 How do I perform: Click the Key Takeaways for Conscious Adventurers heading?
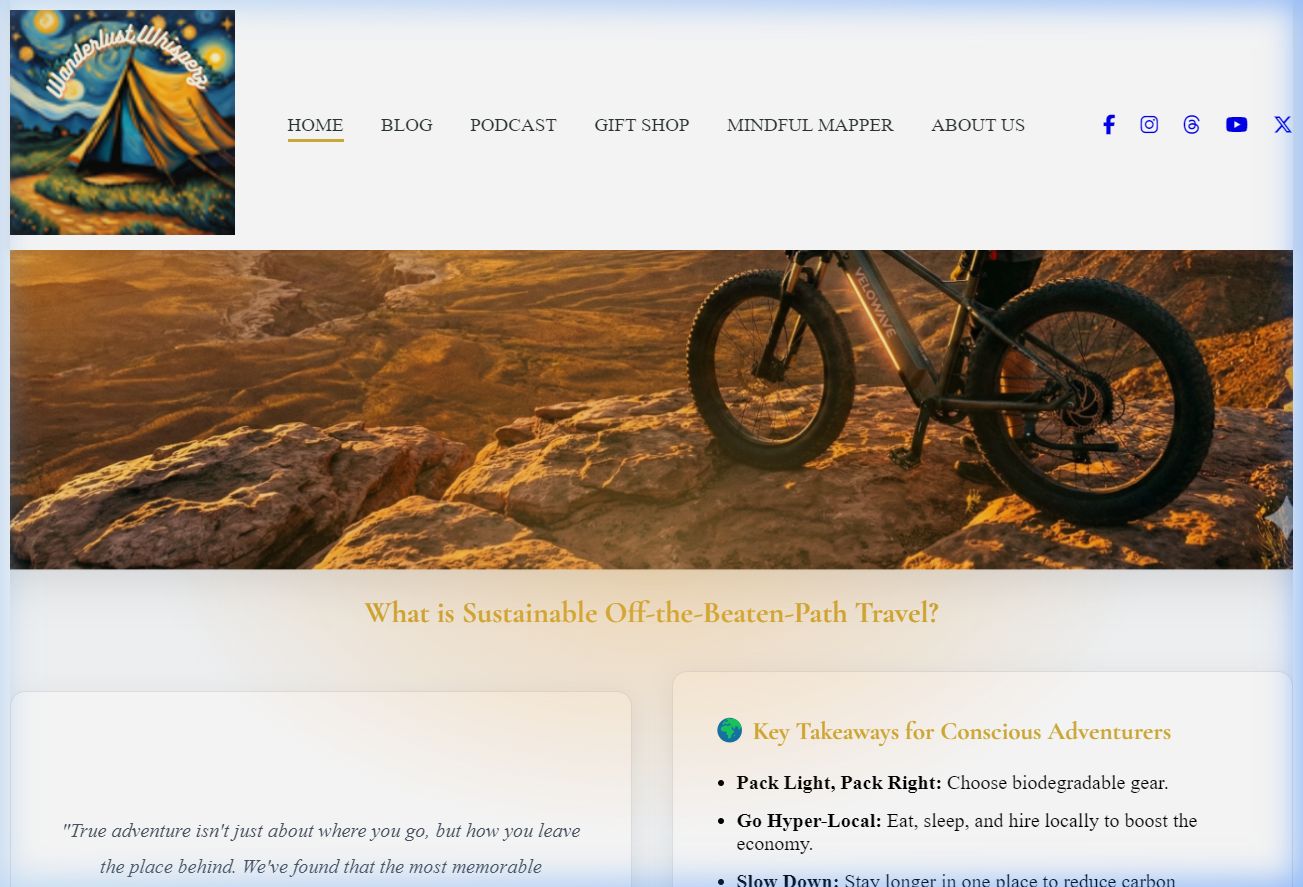point(961,732)
